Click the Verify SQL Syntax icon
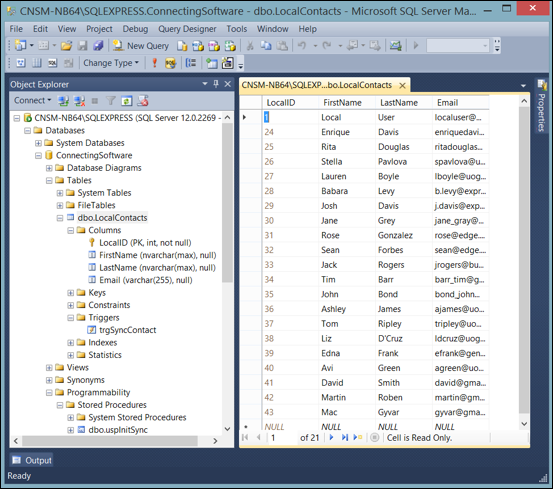This screenshot has height=489, width=553. [170, 63]
